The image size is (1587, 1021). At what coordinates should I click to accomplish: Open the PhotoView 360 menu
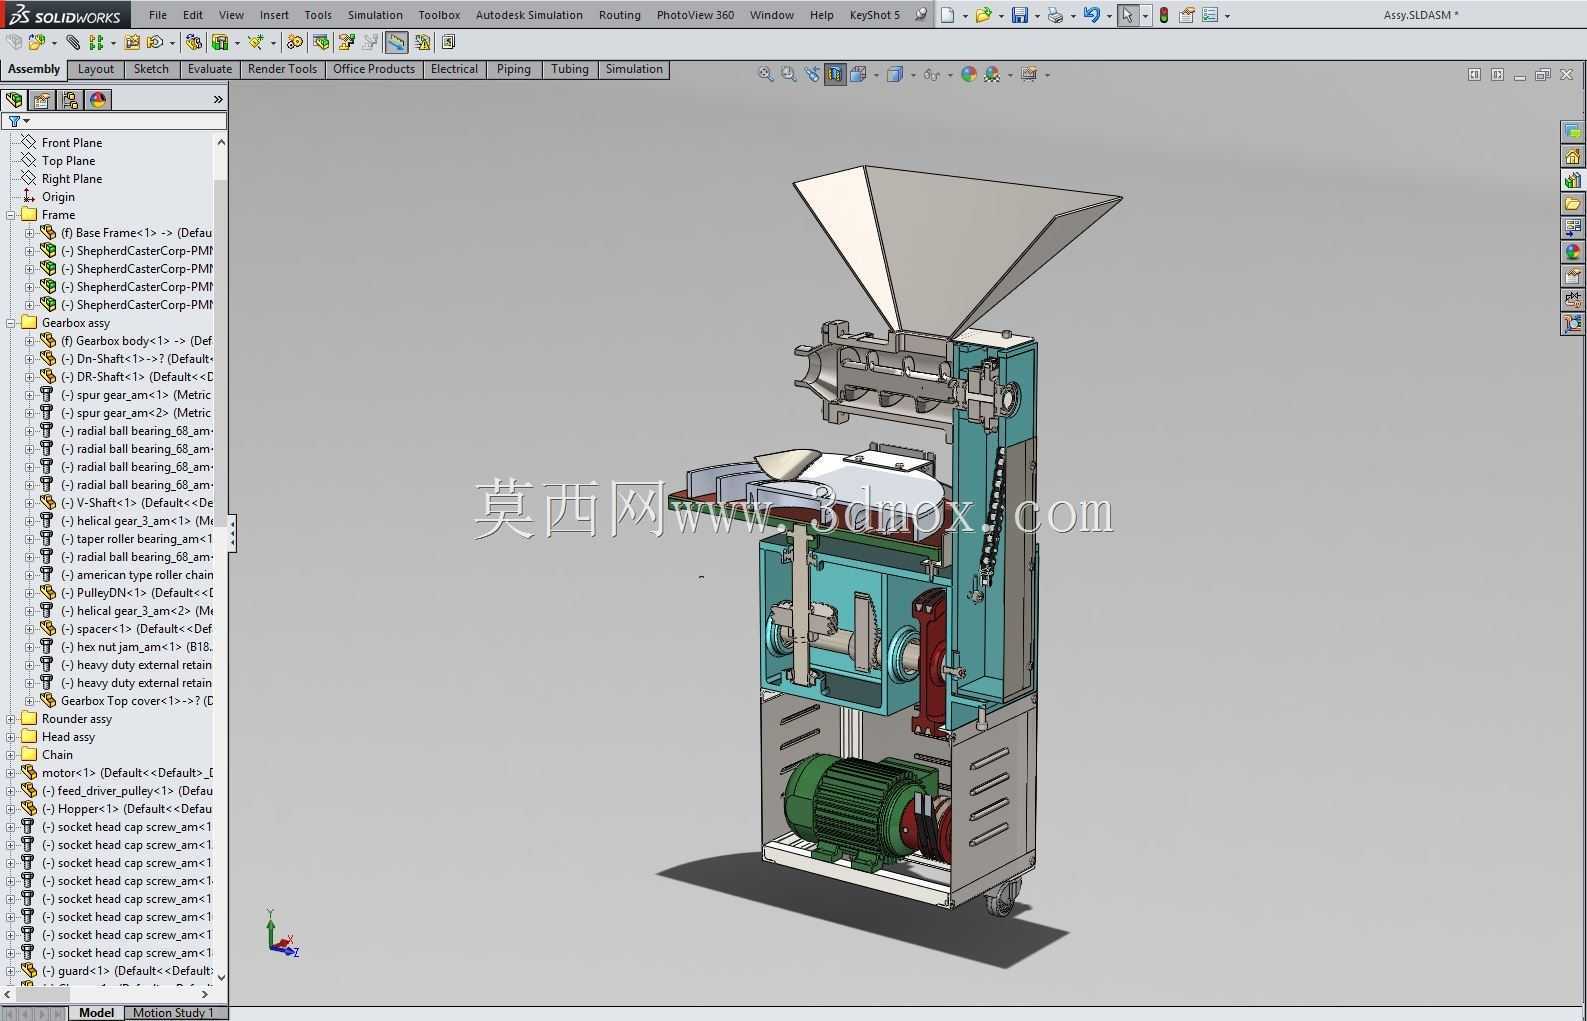click(695, 15)
